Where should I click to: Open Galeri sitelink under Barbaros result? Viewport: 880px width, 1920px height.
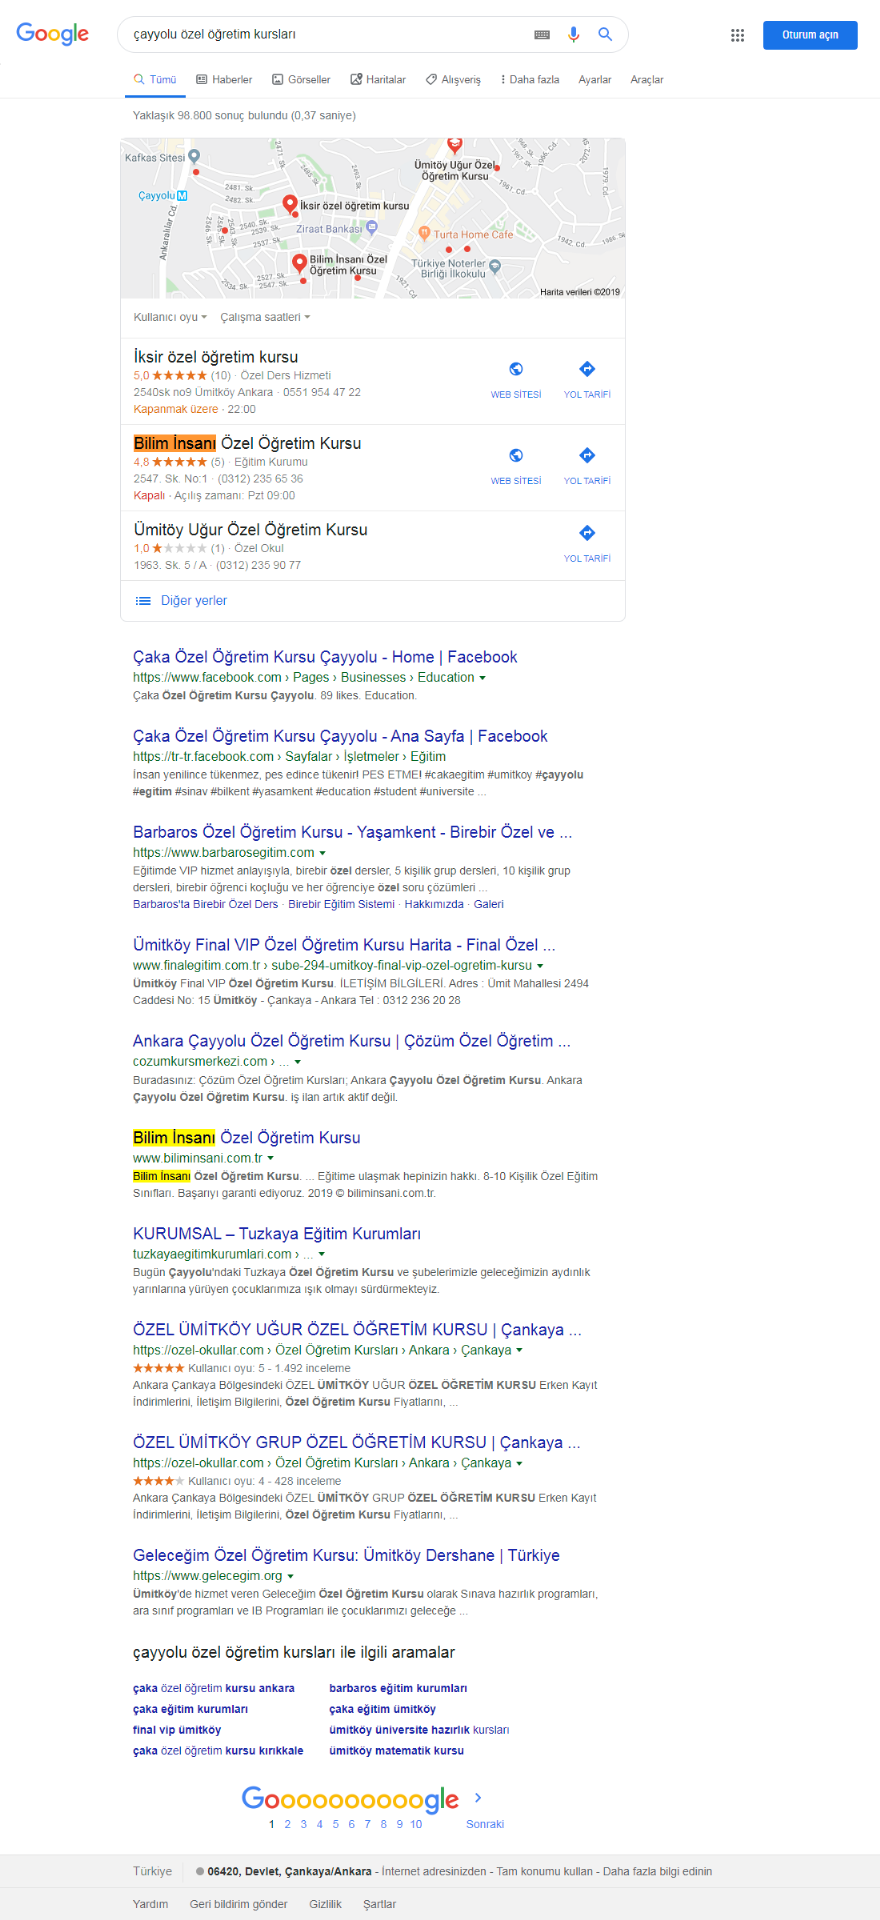tap(489, 904)
